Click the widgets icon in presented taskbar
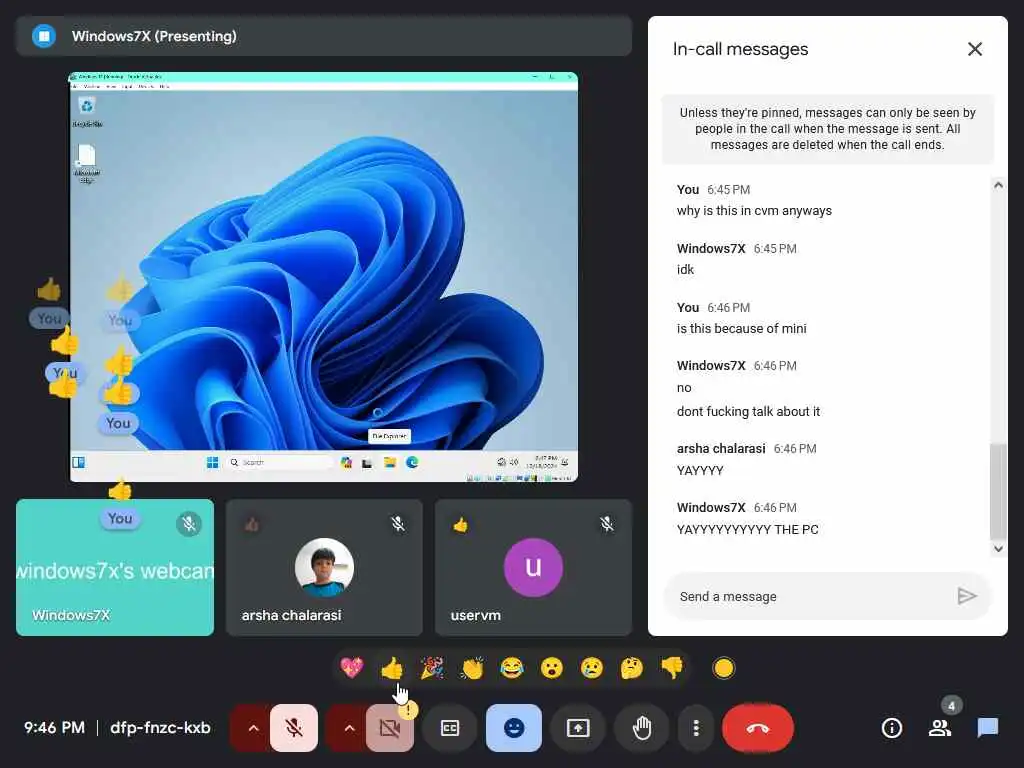The width and height of the screenshot is (1024, 768). 78,462
